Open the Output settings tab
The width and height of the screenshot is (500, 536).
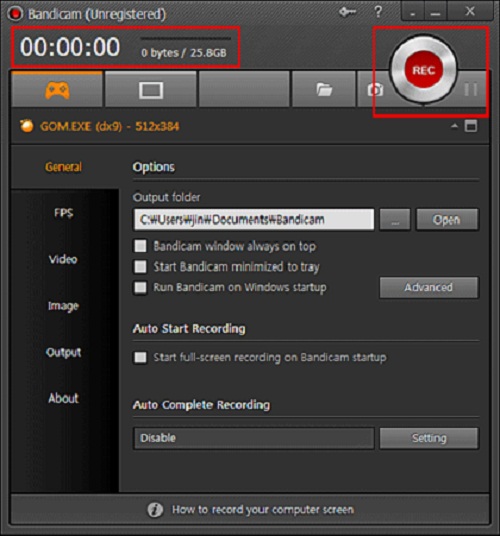(x=64, y=352)
